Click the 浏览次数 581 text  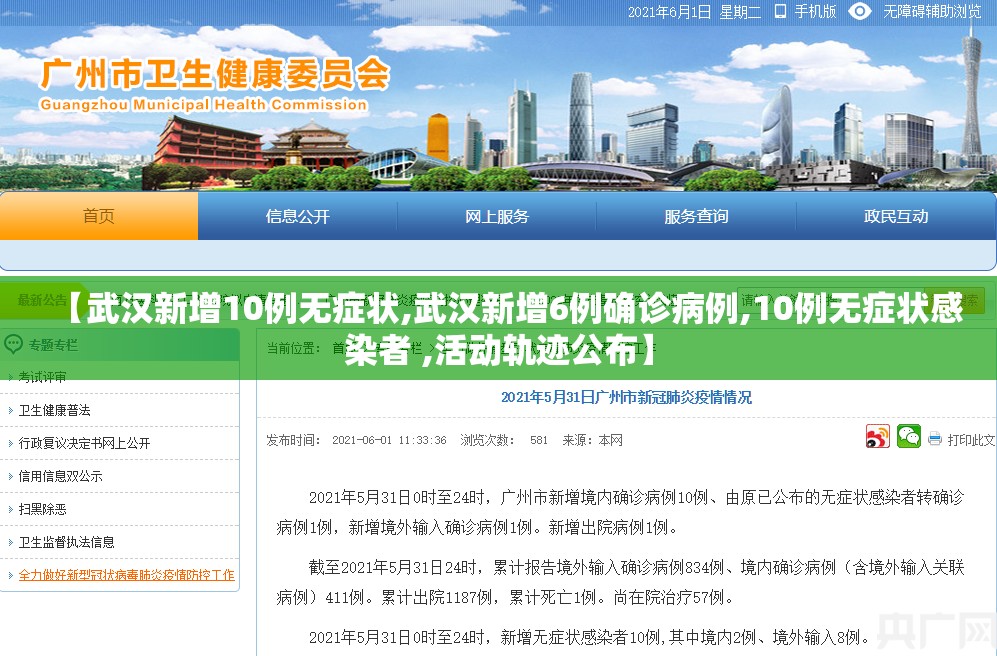504,440
